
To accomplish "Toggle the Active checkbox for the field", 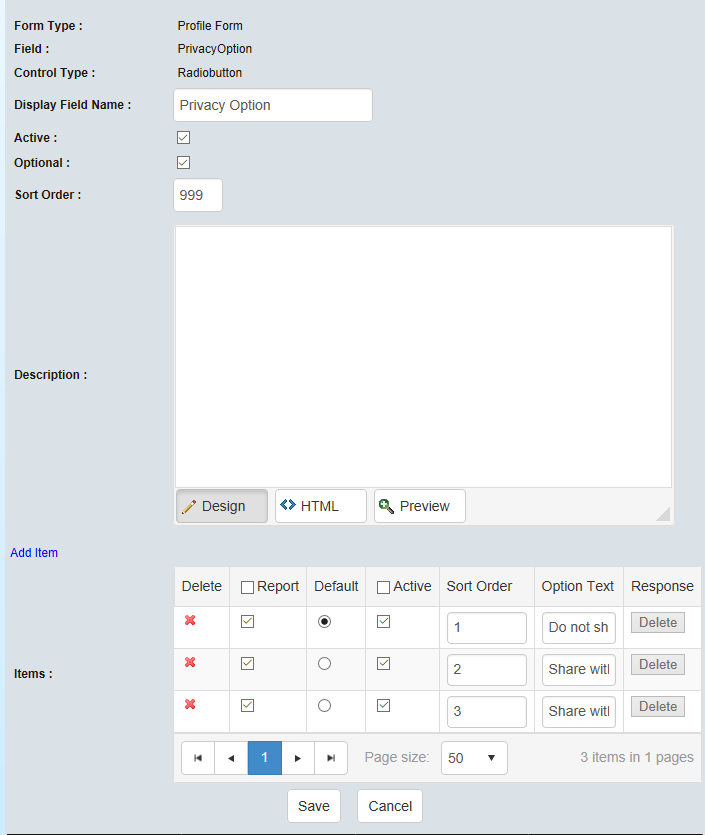I will tap(183, 138).
